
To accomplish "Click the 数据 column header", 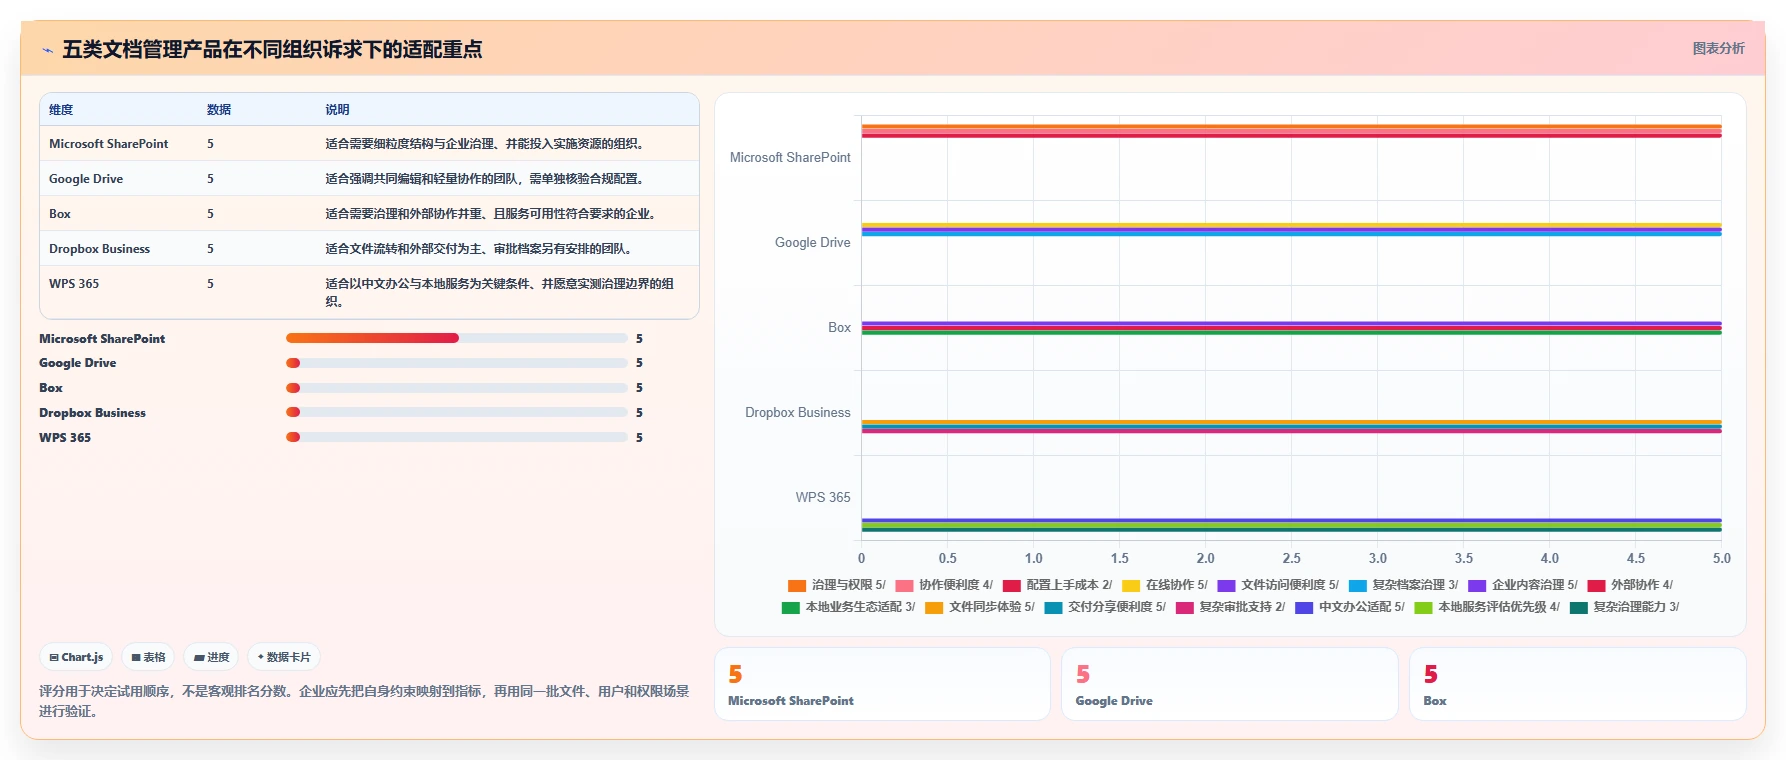I will pos(219,110).
